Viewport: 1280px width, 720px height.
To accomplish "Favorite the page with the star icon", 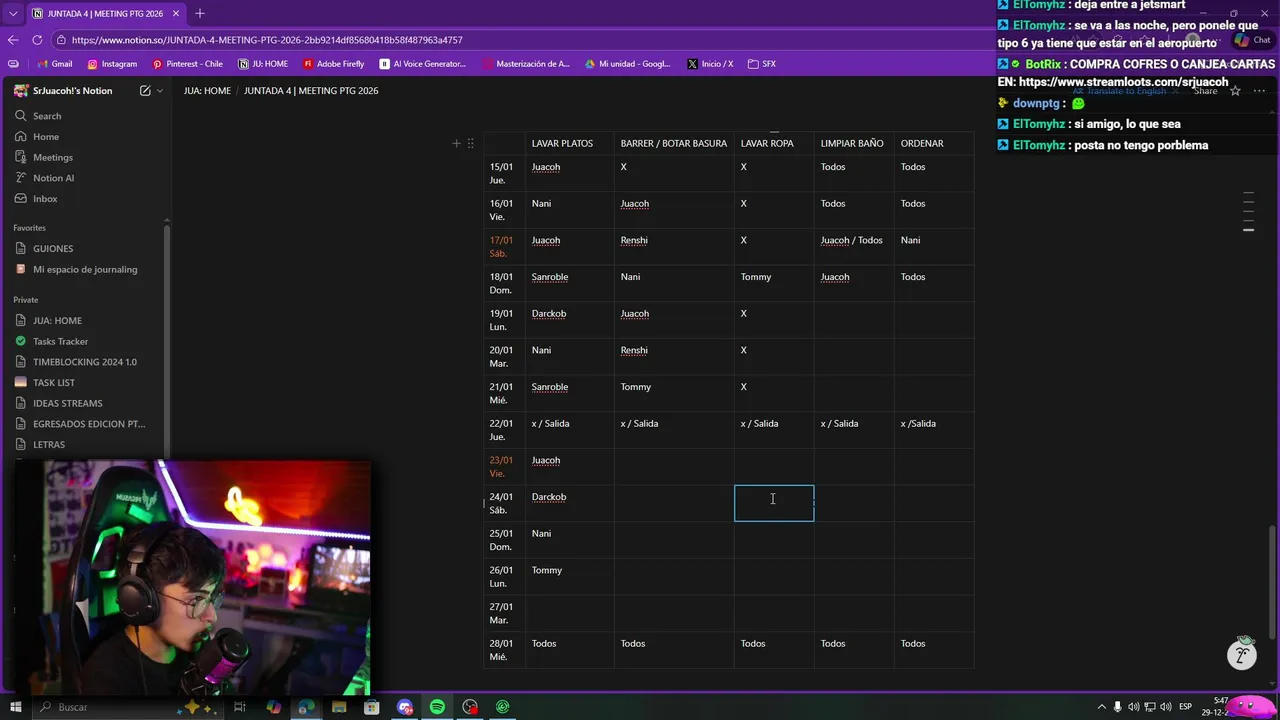I will (x=1235, y=91).
